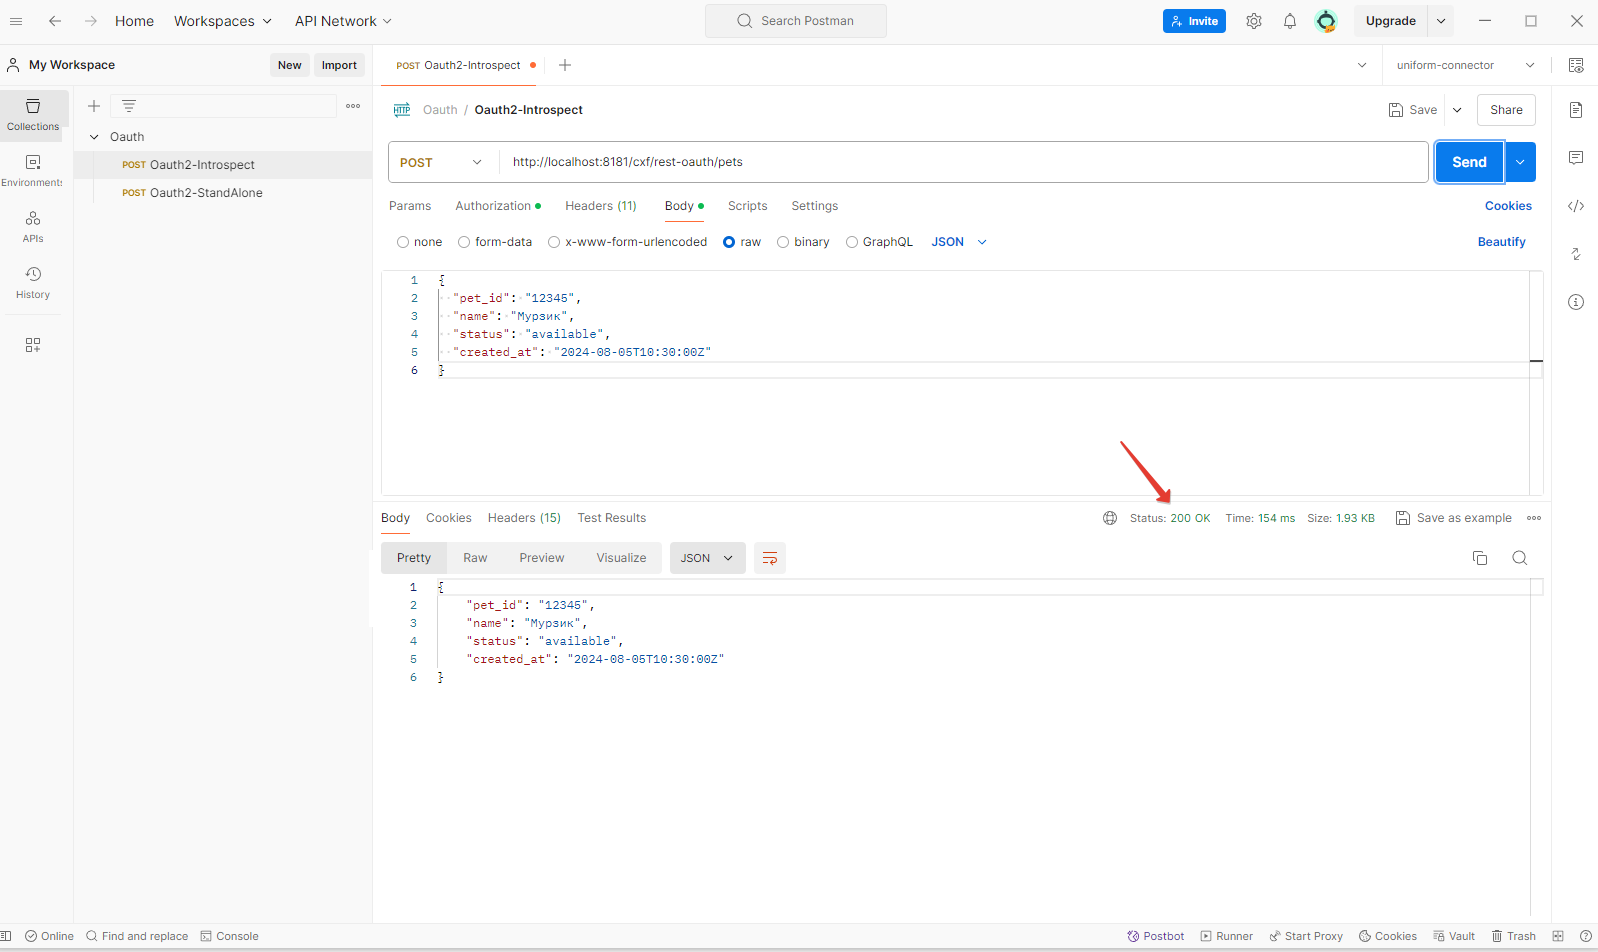Click the network globe icon near status
This screenshot has width=1598, height=952.
click(1110, 518)
